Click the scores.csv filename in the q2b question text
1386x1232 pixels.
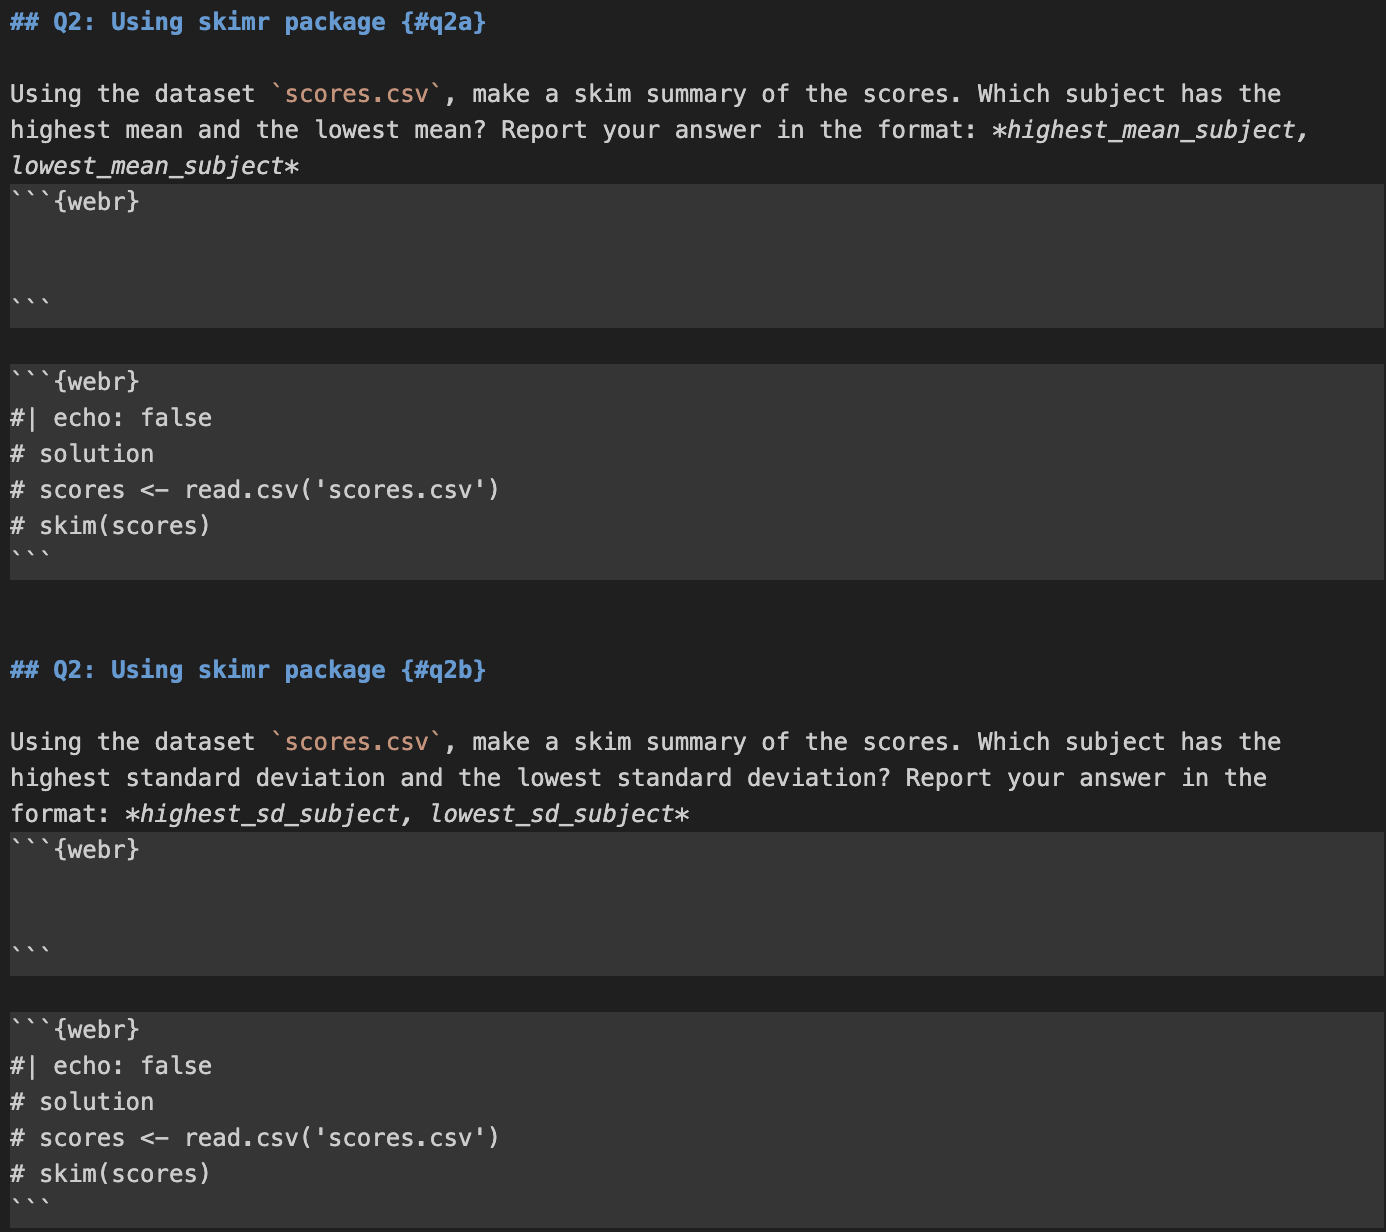[357, 742]
